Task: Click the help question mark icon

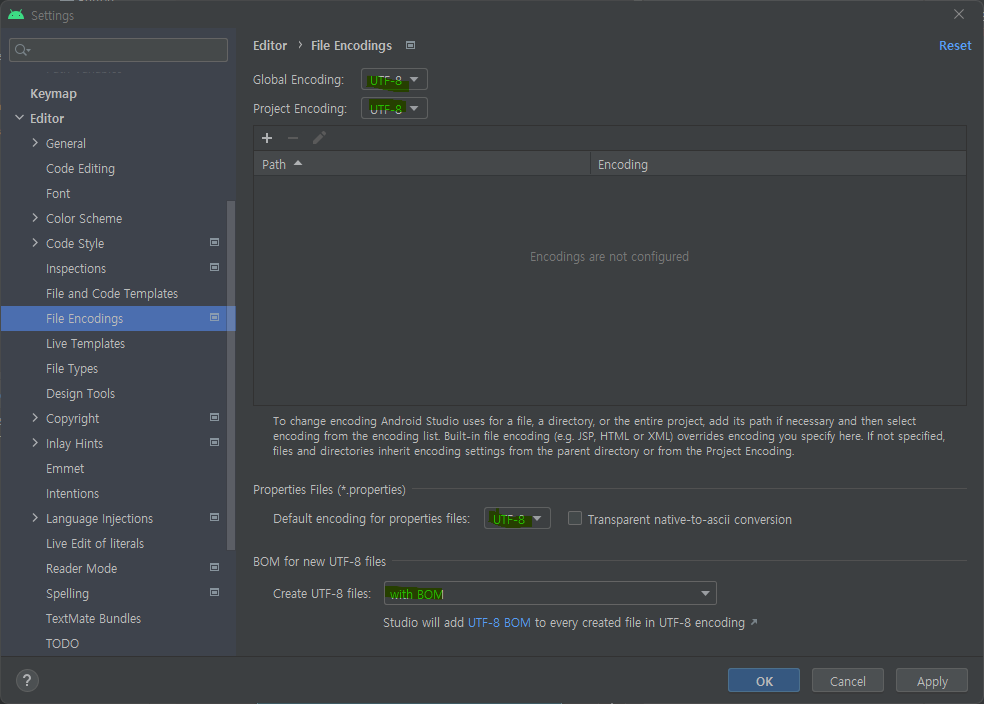Action: [27, 681]
